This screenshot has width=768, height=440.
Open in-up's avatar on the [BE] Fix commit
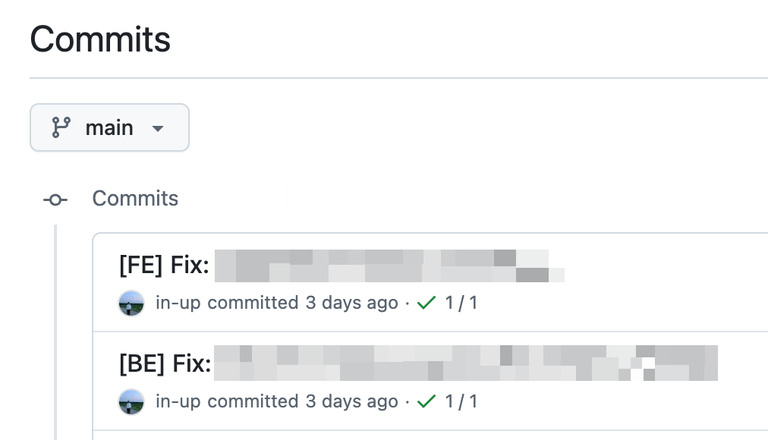pos(131,402)
